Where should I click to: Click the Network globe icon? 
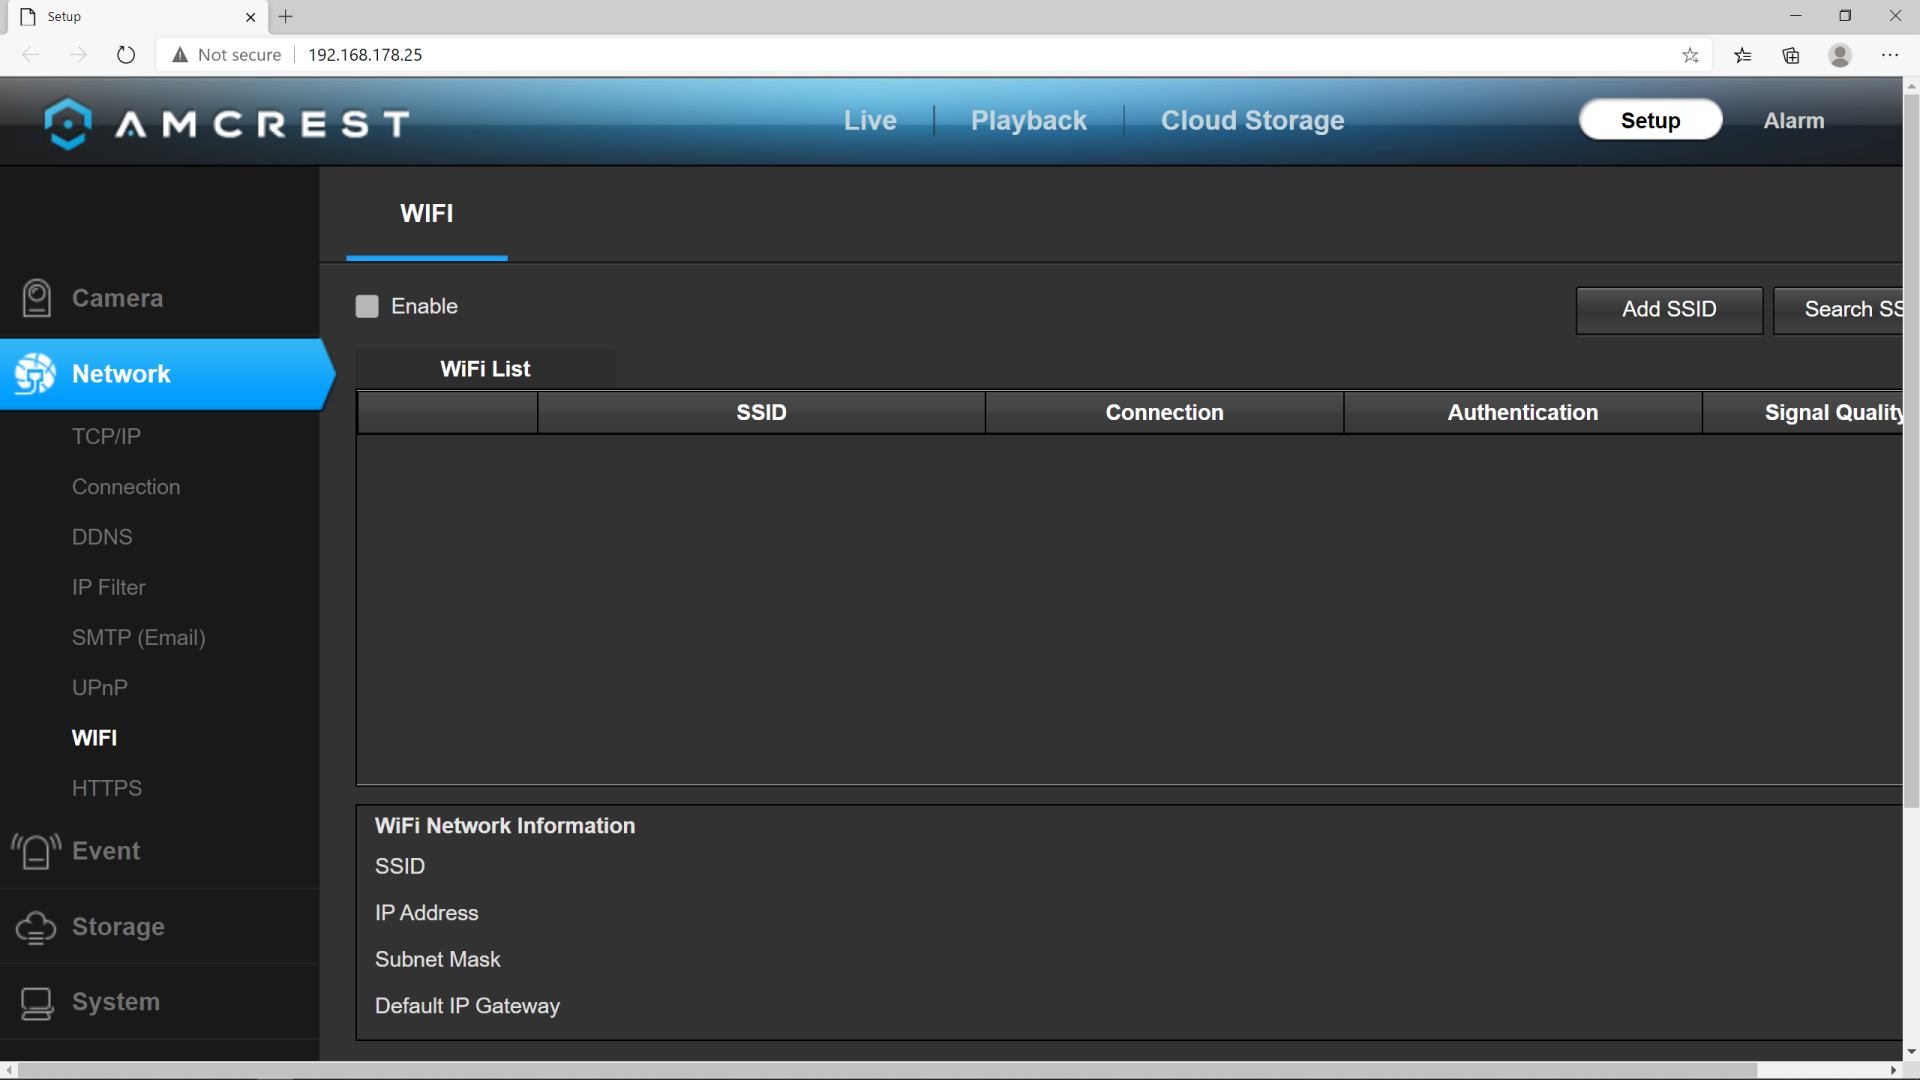pos(35,374)
